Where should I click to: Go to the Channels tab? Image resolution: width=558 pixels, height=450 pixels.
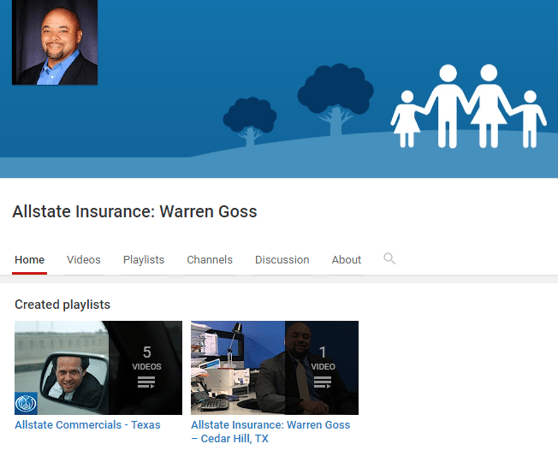210,260
